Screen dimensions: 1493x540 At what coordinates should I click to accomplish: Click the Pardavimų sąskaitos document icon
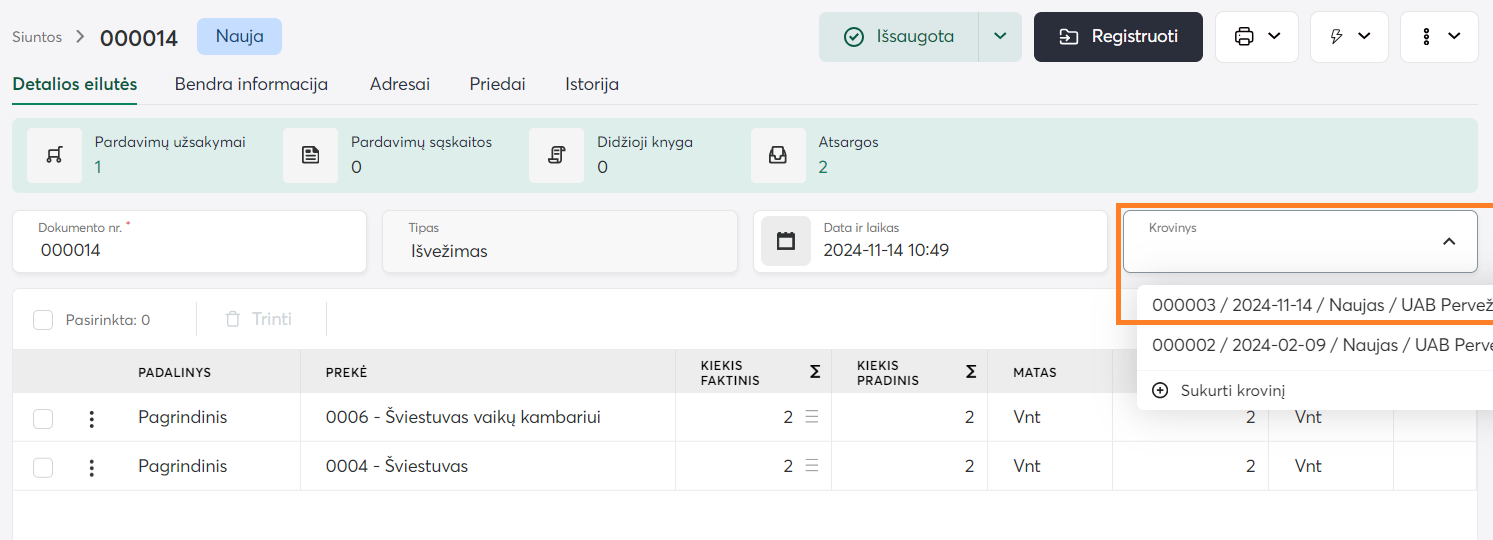[x=311, y=155]
